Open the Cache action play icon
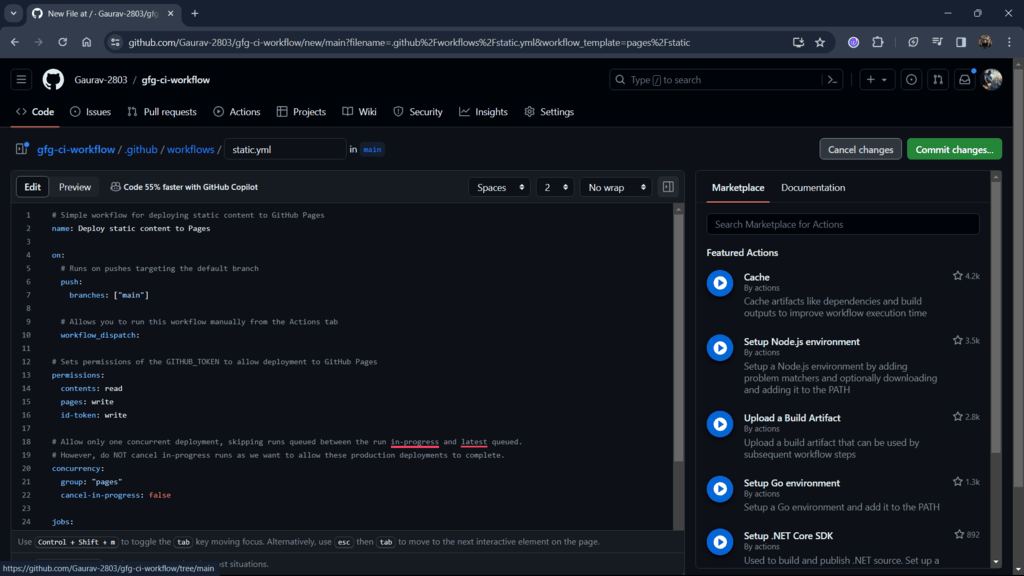Viewport: 1024px width, 576px height. point(720,283)
